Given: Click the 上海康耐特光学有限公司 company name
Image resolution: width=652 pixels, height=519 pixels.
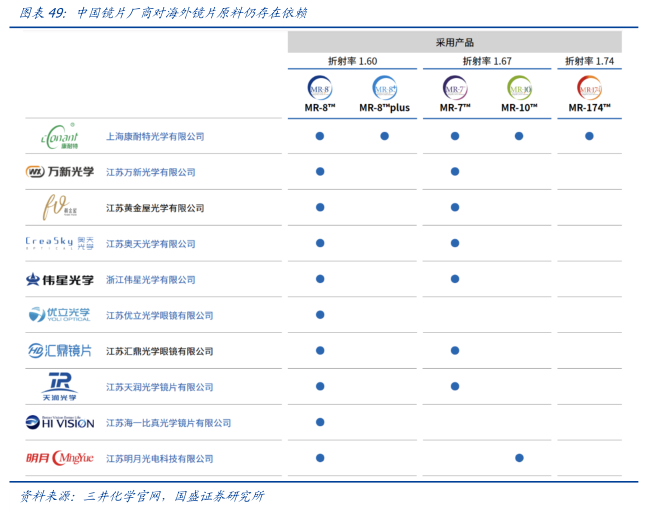Looking at the screenshot, I should coord(155,136).
